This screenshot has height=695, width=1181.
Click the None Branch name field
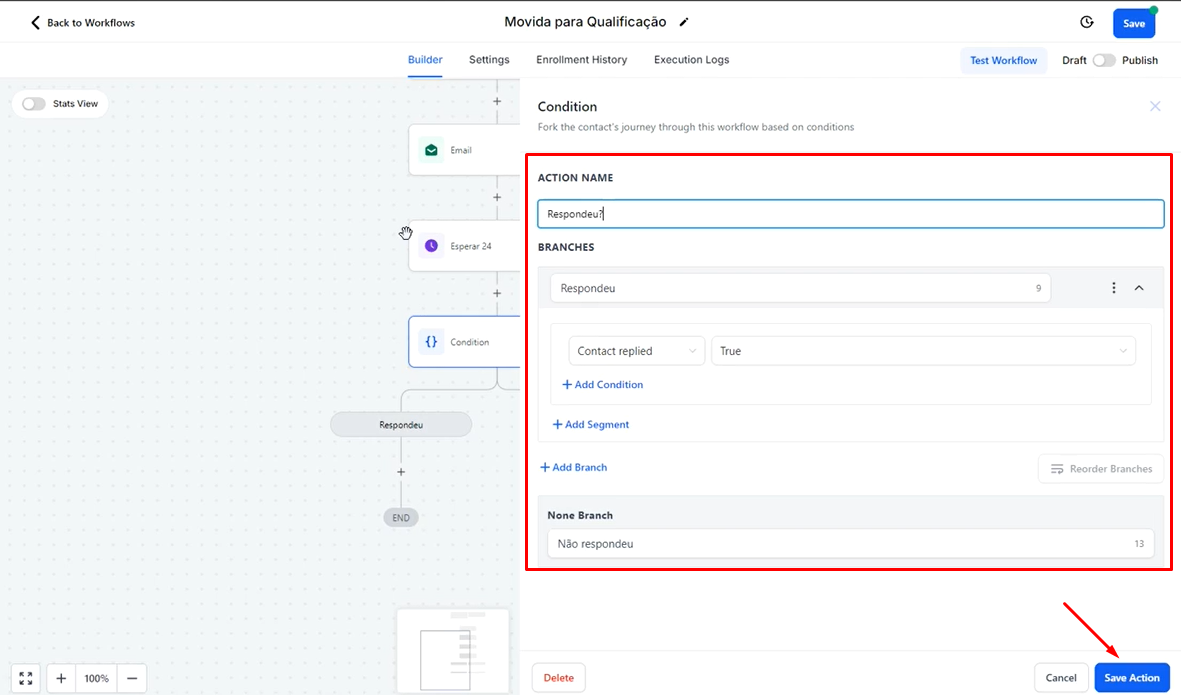pos(838,544)
